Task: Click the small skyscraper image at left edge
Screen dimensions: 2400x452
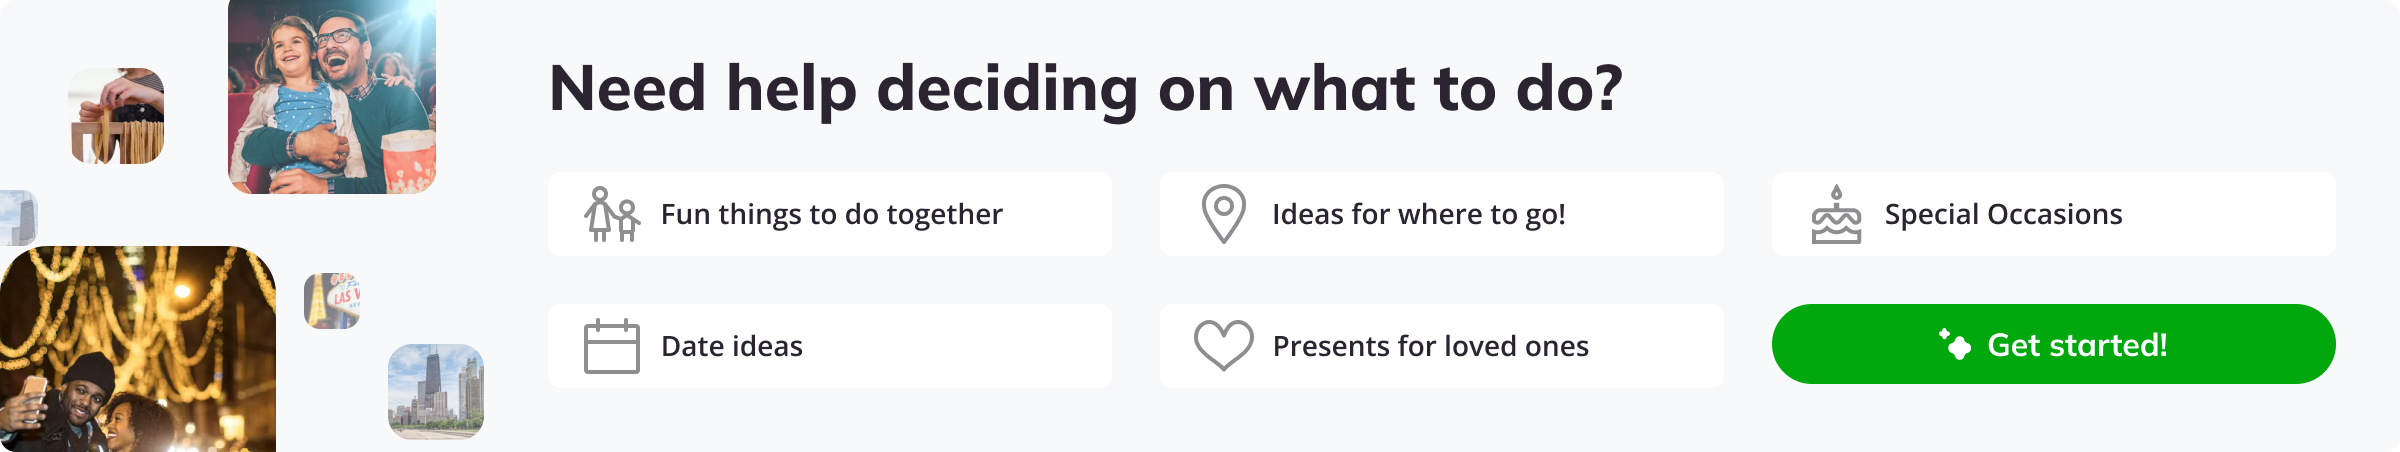Action: (x=18, y=218)
